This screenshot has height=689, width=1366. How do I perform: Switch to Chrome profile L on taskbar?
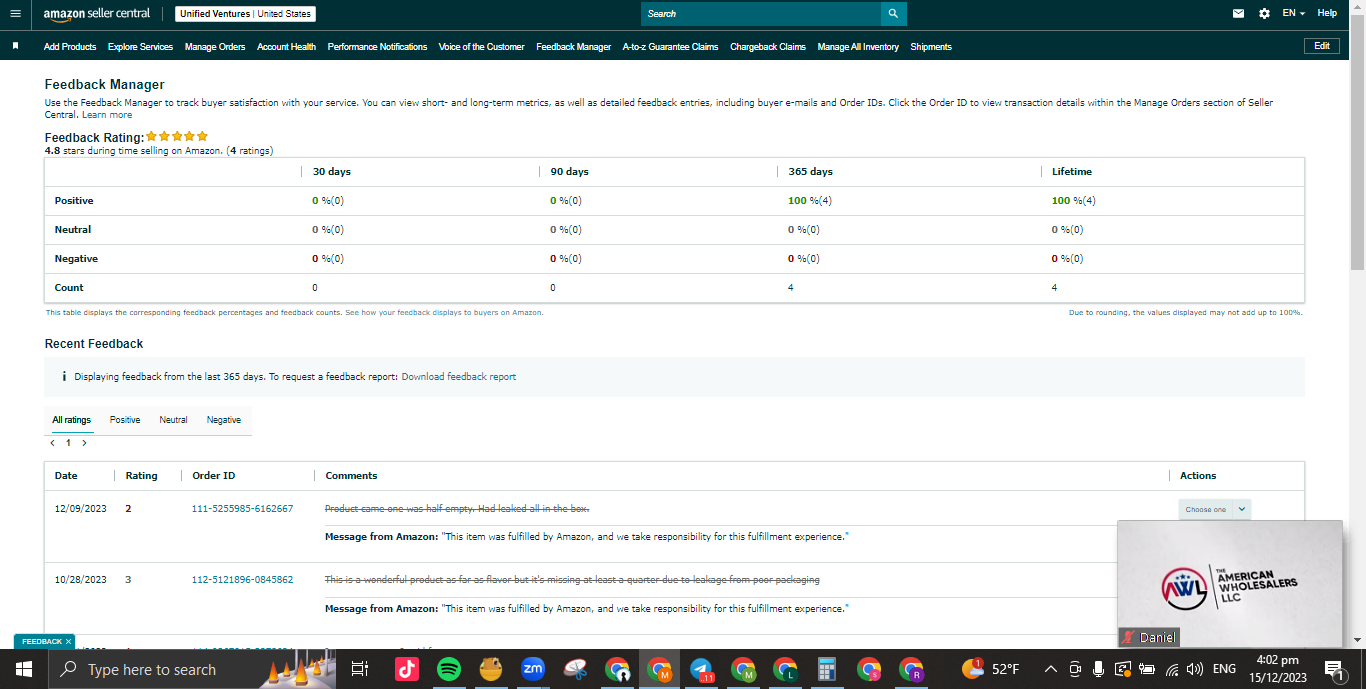[785, 669]
